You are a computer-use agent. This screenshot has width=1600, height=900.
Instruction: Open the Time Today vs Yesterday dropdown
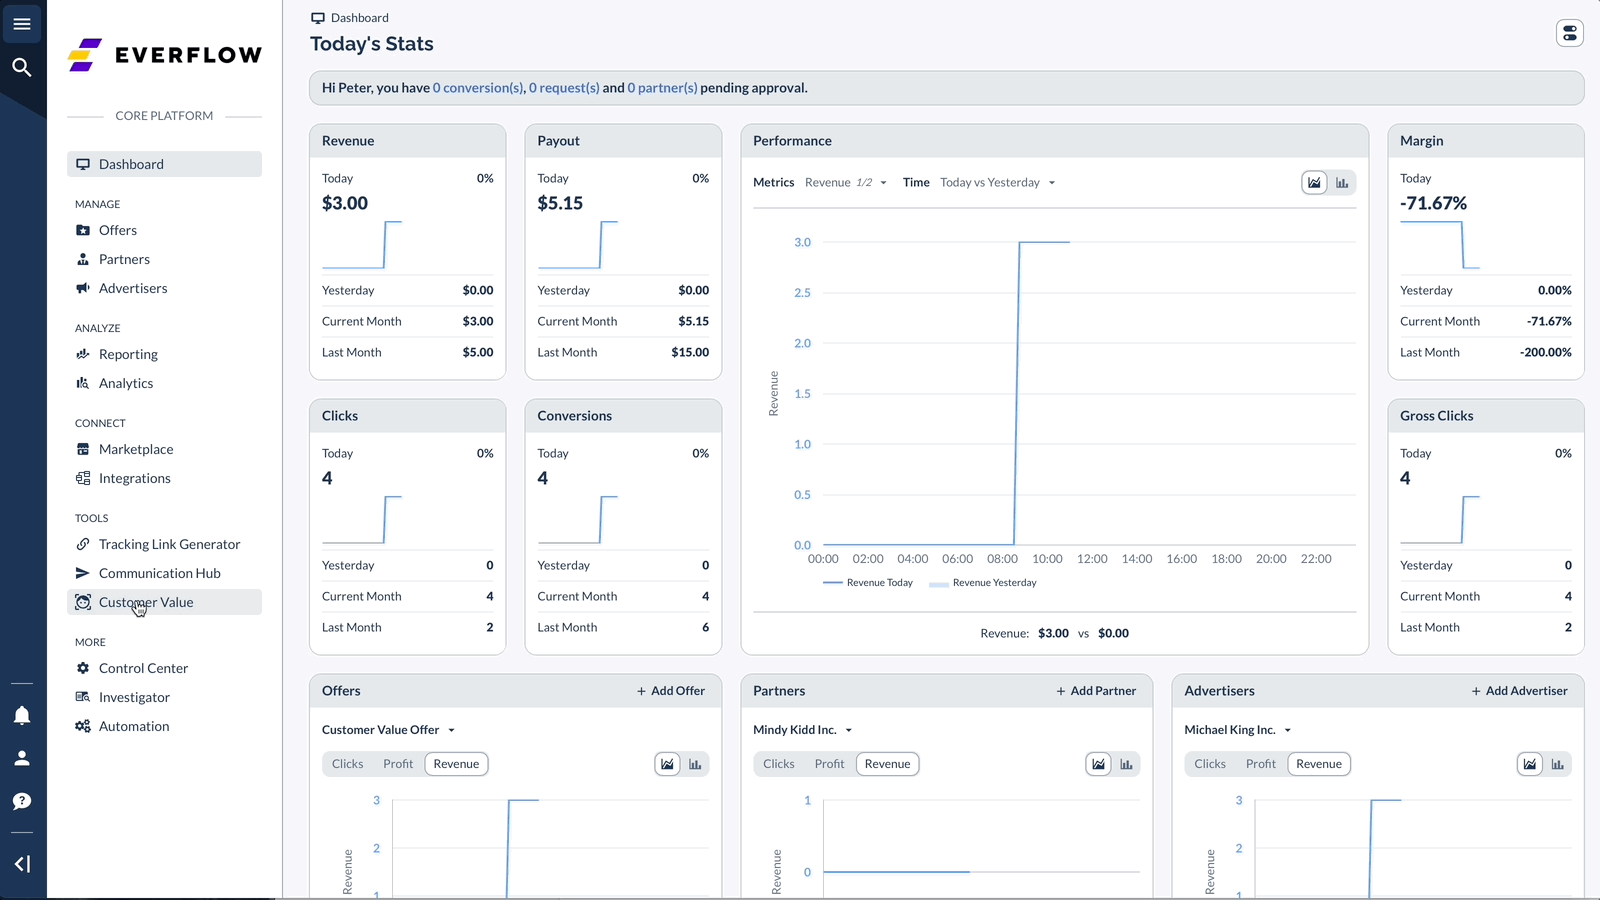(x=998, y=182)
